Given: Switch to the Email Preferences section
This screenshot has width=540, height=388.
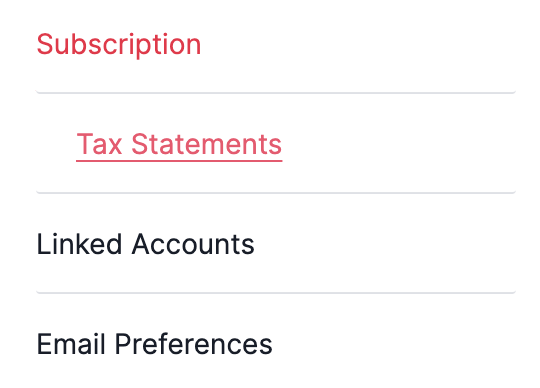Looking at the screenshot, I should click(154, 344).
